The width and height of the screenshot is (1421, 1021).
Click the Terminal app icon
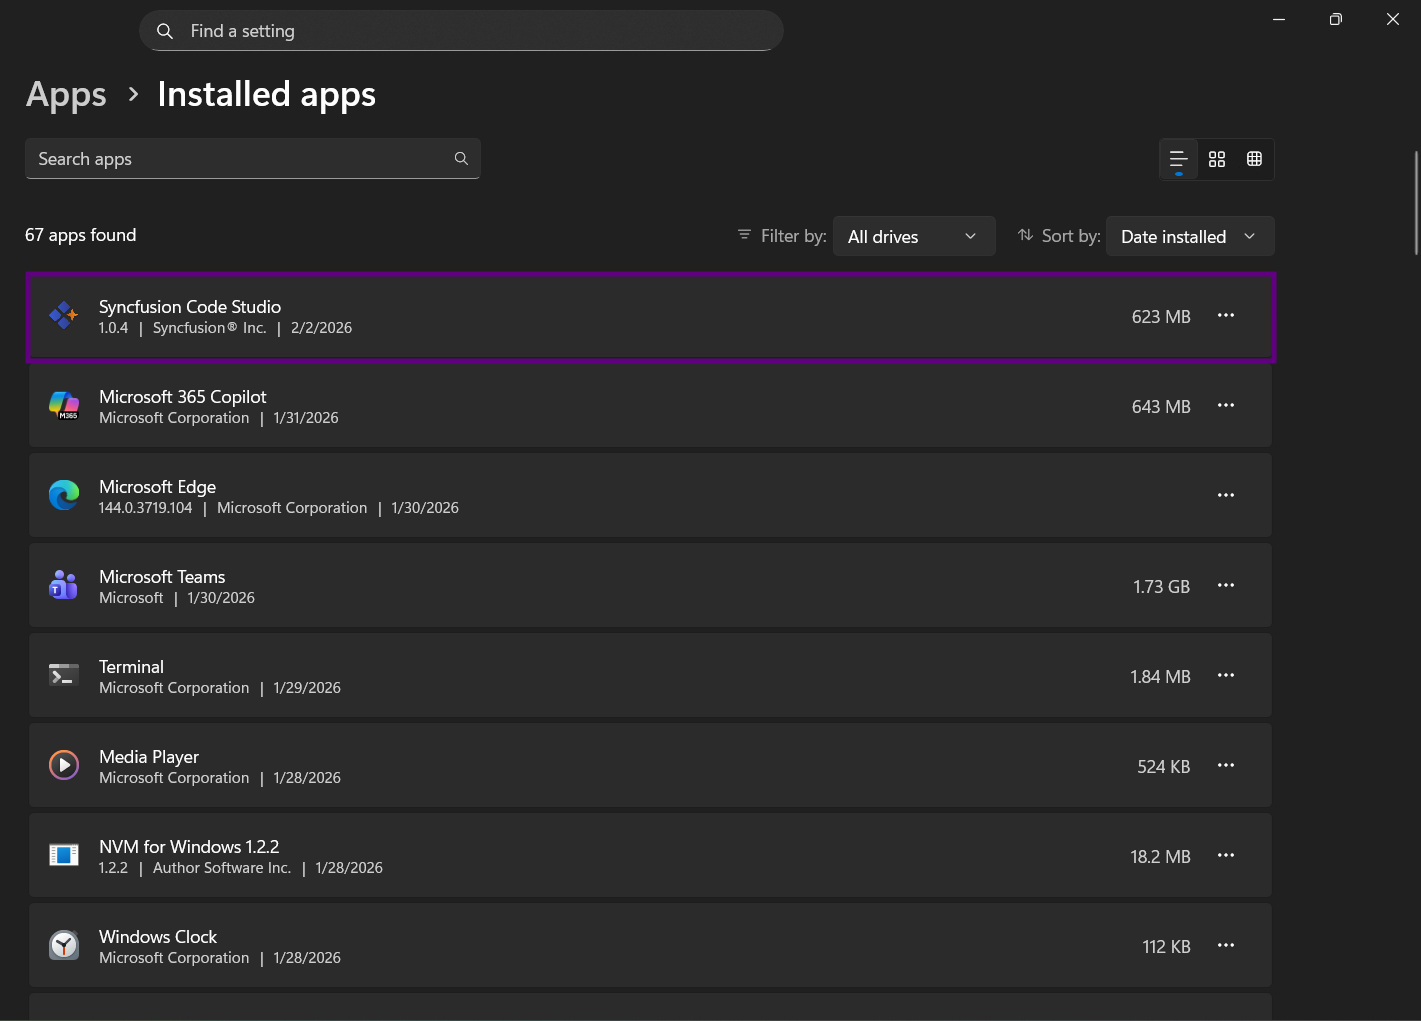pos(64,676)
